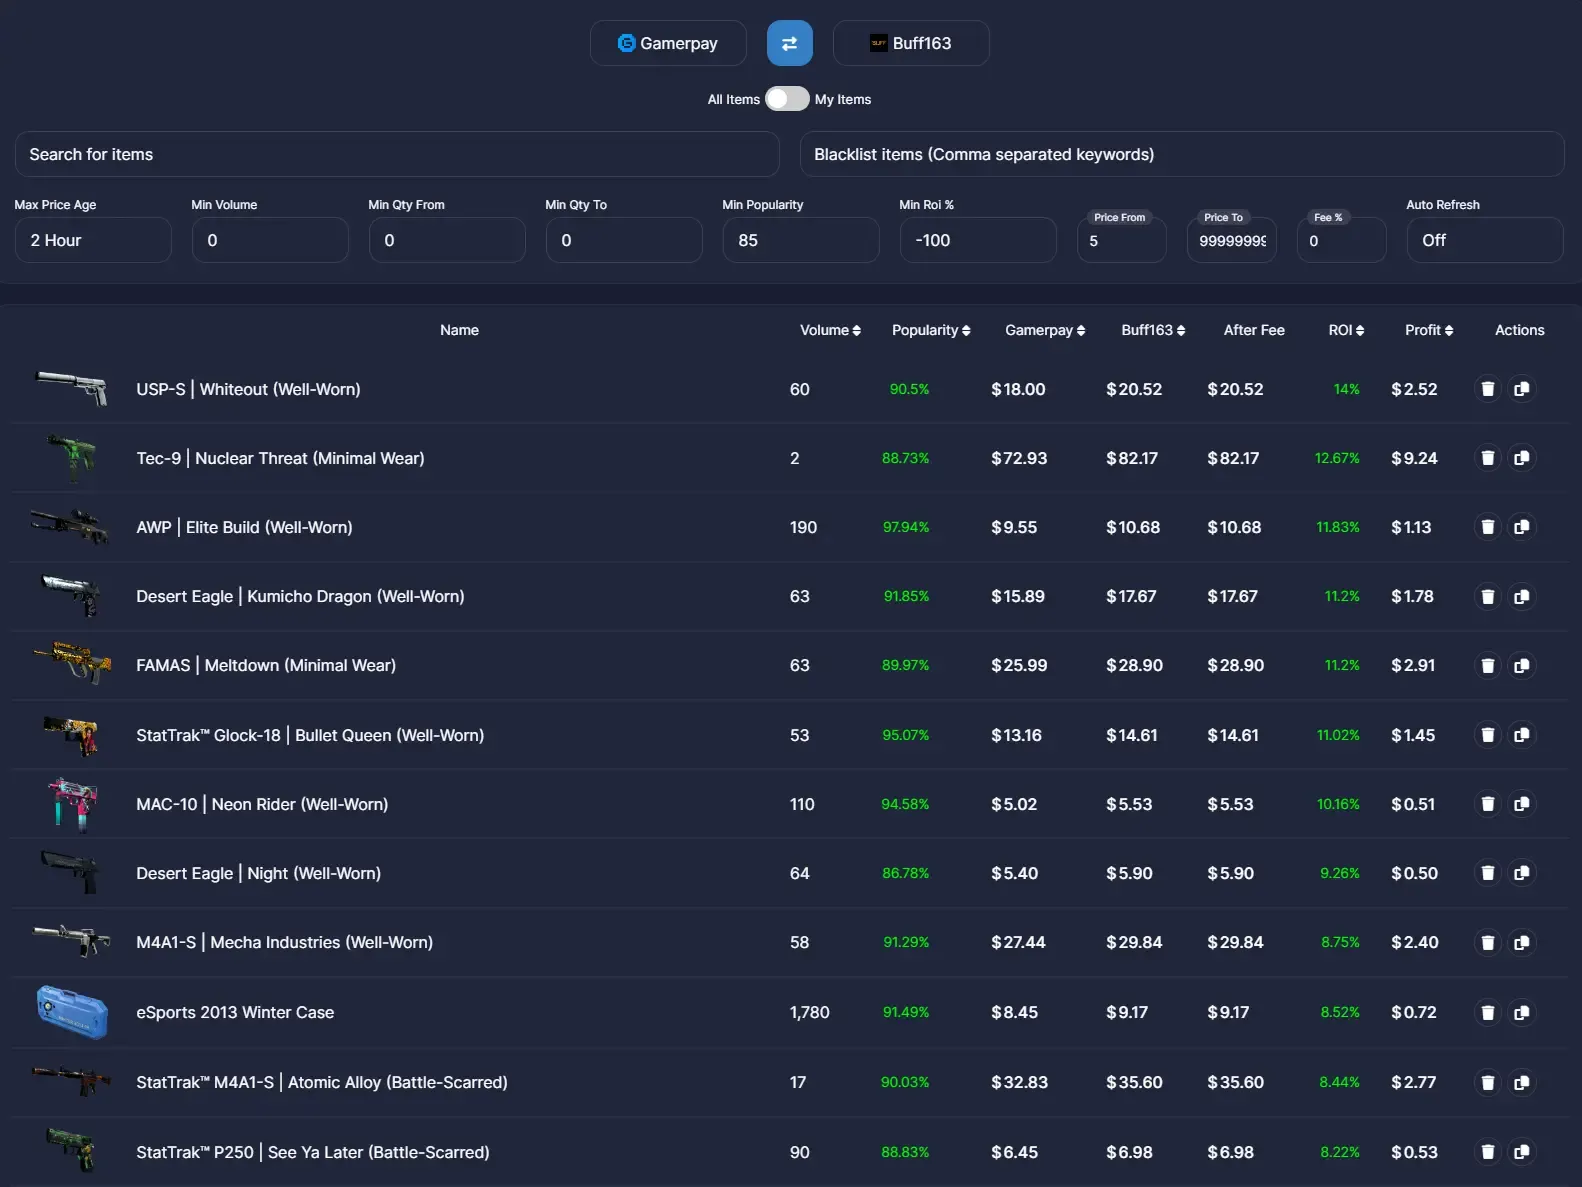Delete the MAC-10 Neon Rider row
This screenshot has width=1582, height=1187.
pyautogui.click(x=1488, y=804)
